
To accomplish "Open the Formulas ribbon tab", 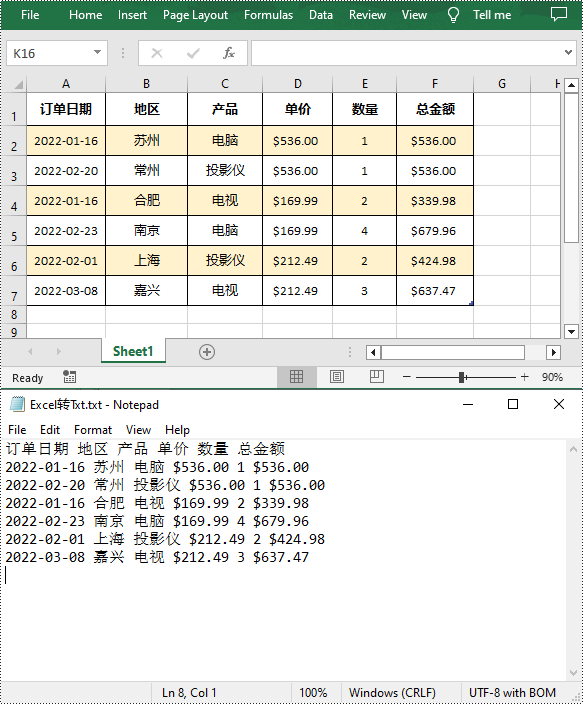I will pyautogui.click(x=269, y=15).
